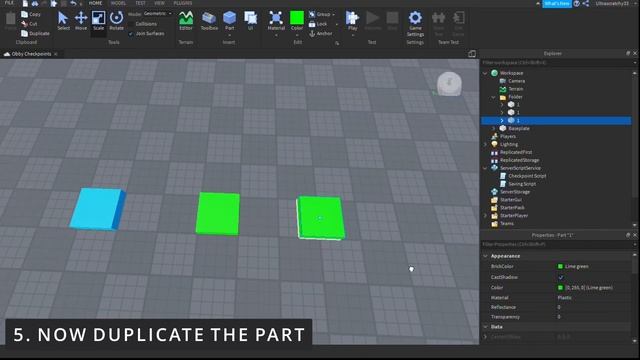Viewport: 640px width, 360px height.
Task: Switch to the PLUGINS ribbon tab
Action: [x=182, y=3]
